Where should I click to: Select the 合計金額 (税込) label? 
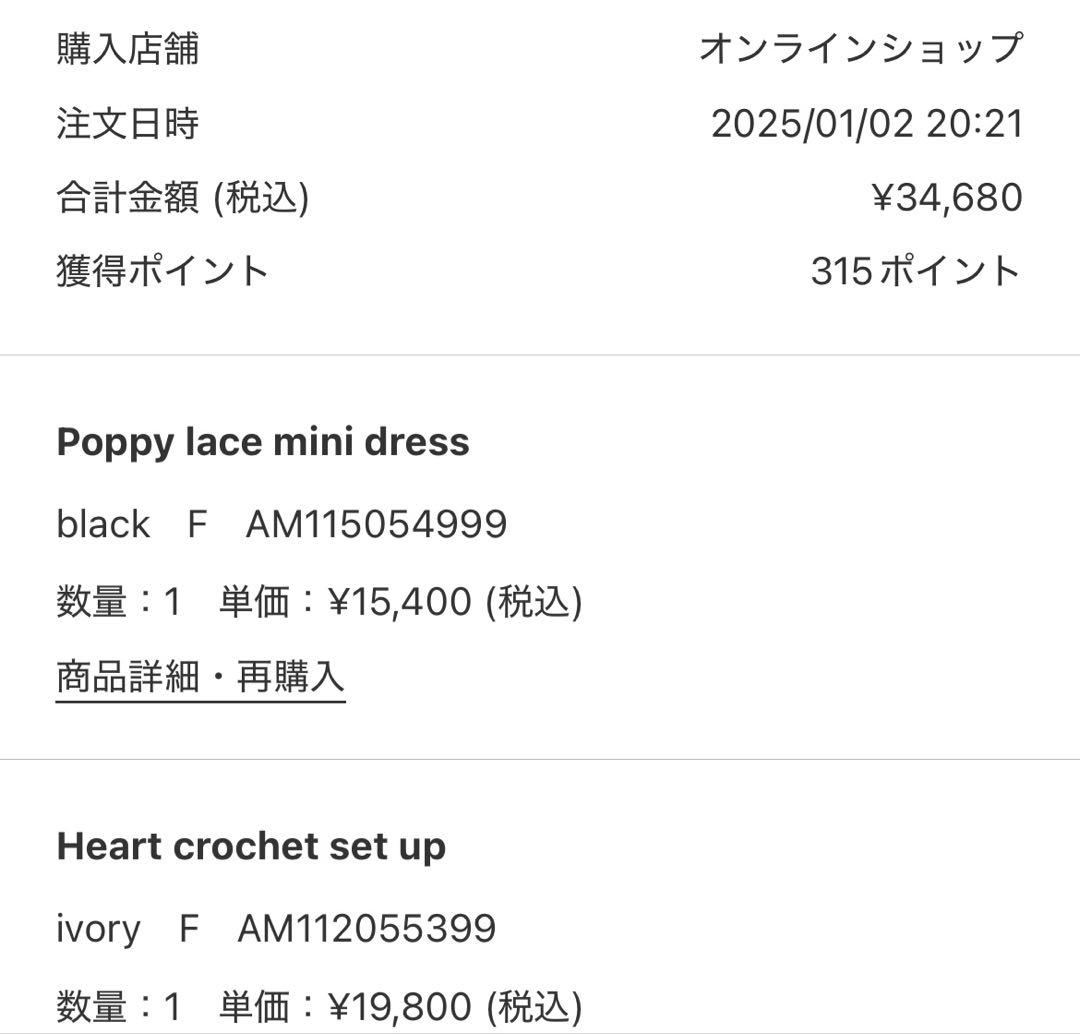pyautogui.click(x=183, y=196)
